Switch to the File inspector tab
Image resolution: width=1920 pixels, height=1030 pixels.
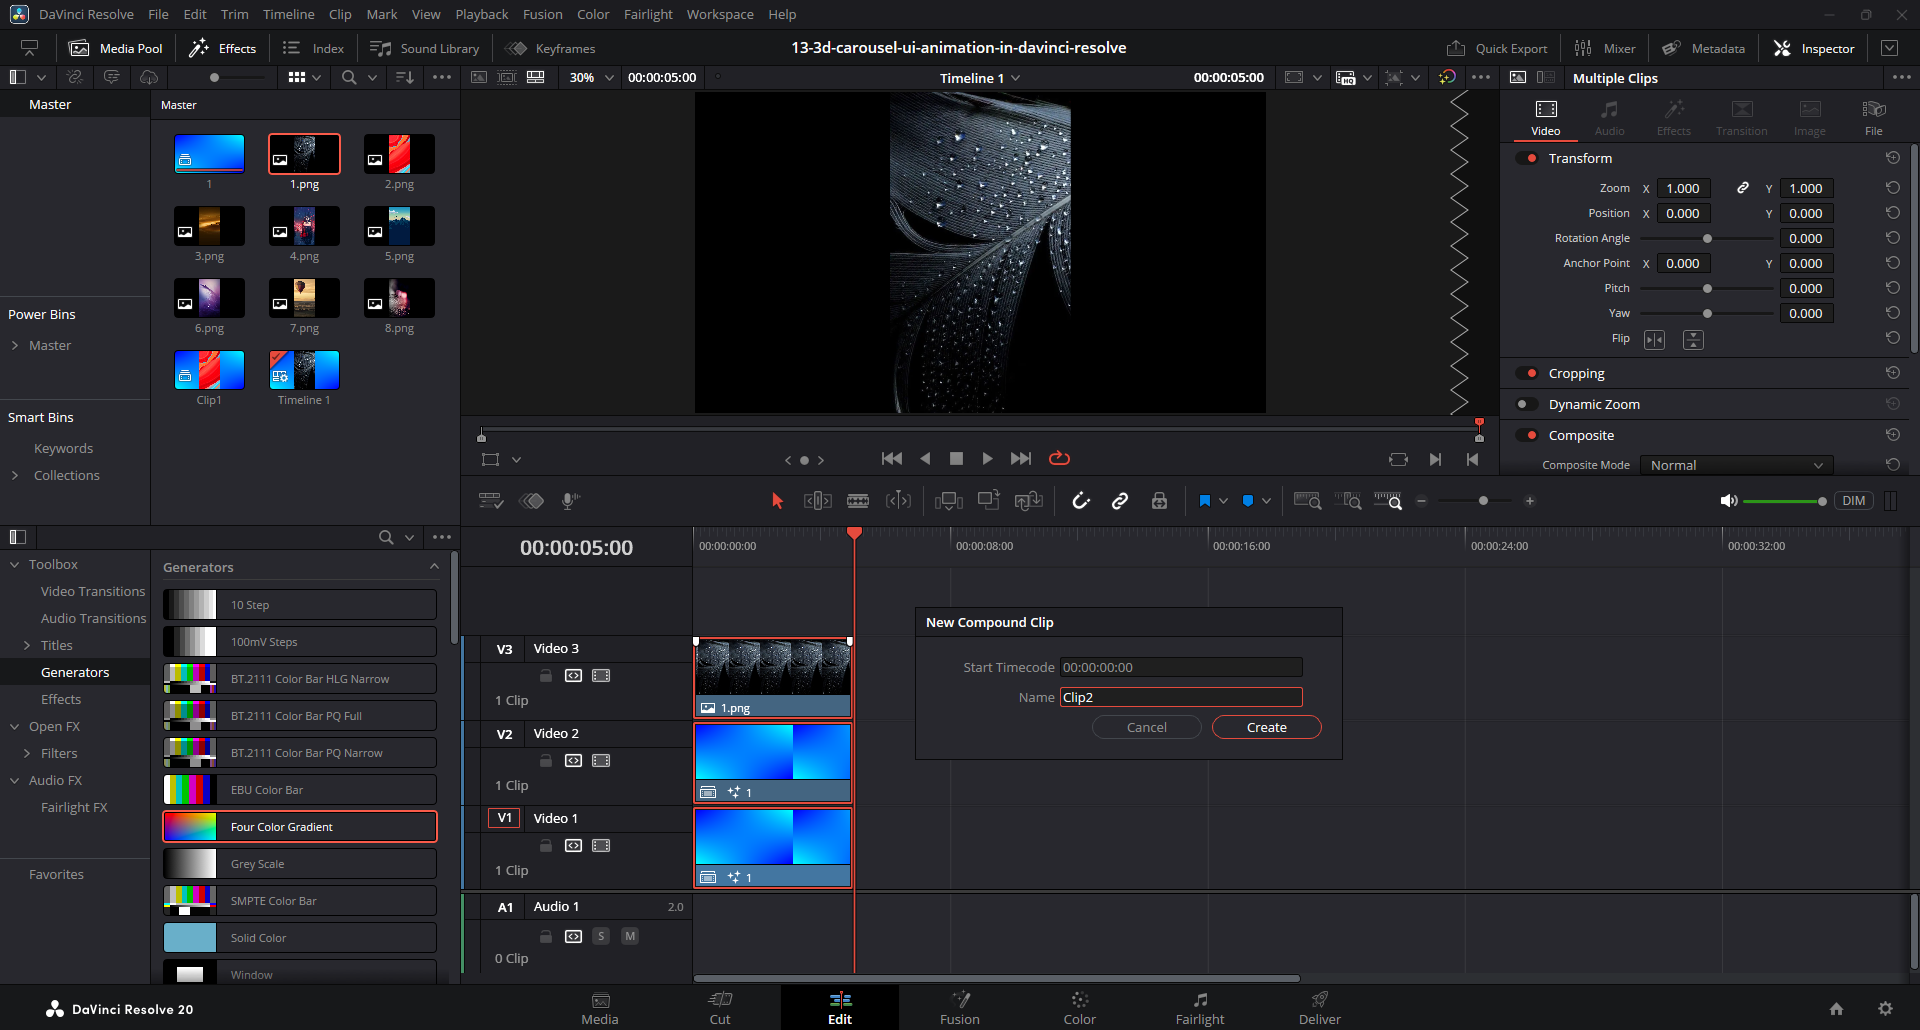[x=1873, y=117]
